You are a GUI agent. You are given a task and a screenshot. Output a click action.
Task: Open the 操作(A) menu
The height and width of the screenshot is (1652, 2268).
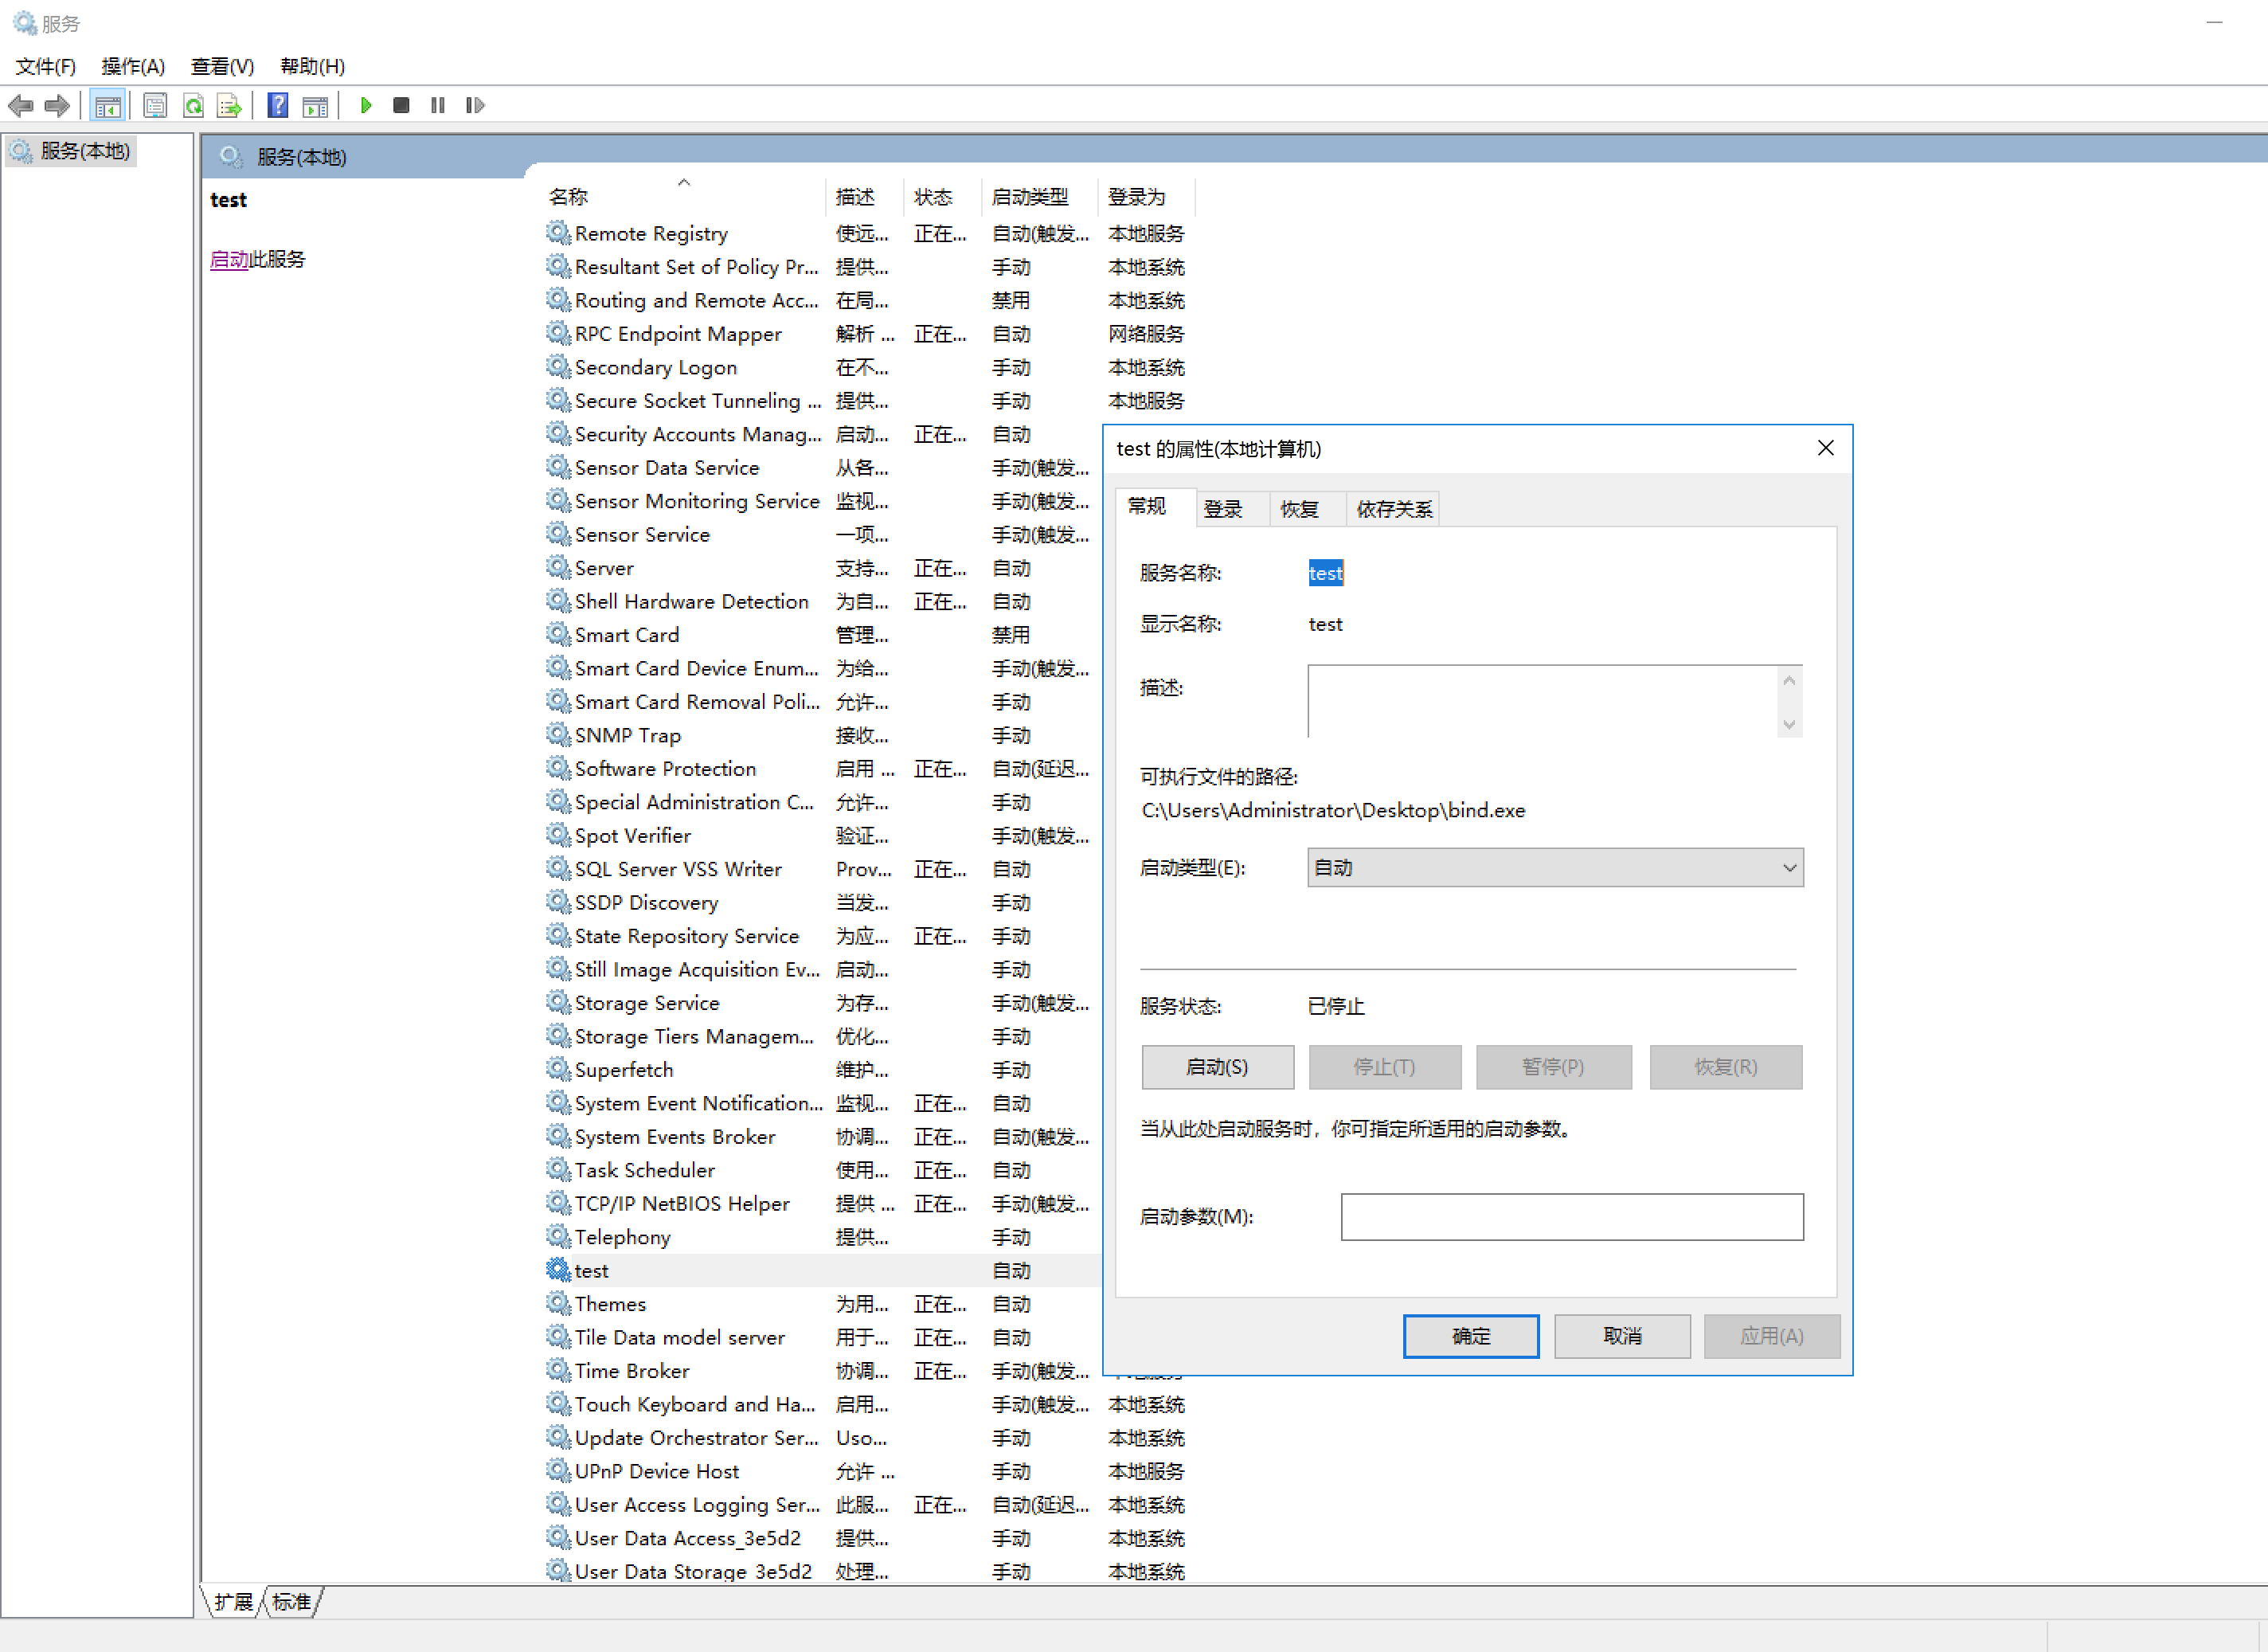(132, 66)
